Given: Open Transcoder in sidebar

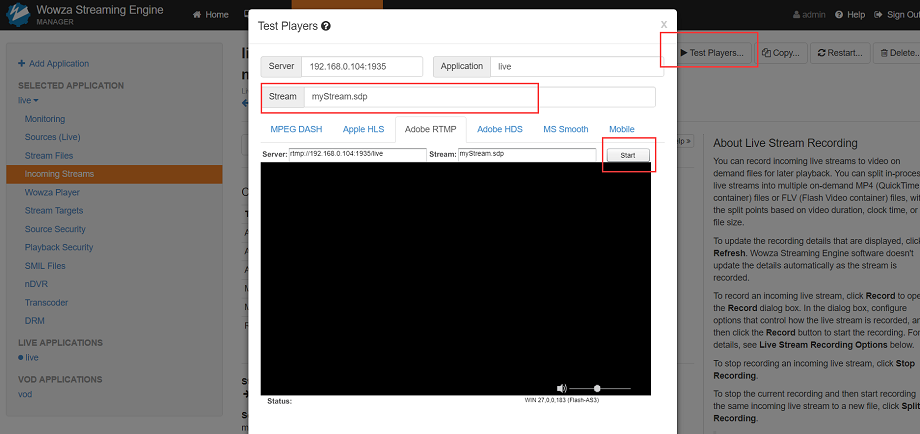Looking at the screenshot, I should tap(46, 303).
